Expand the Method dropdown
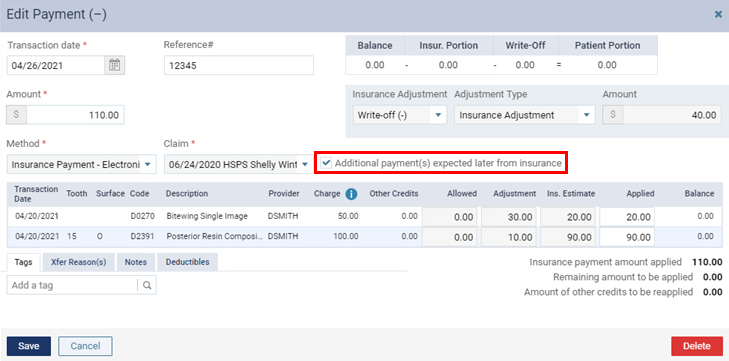 148,164
